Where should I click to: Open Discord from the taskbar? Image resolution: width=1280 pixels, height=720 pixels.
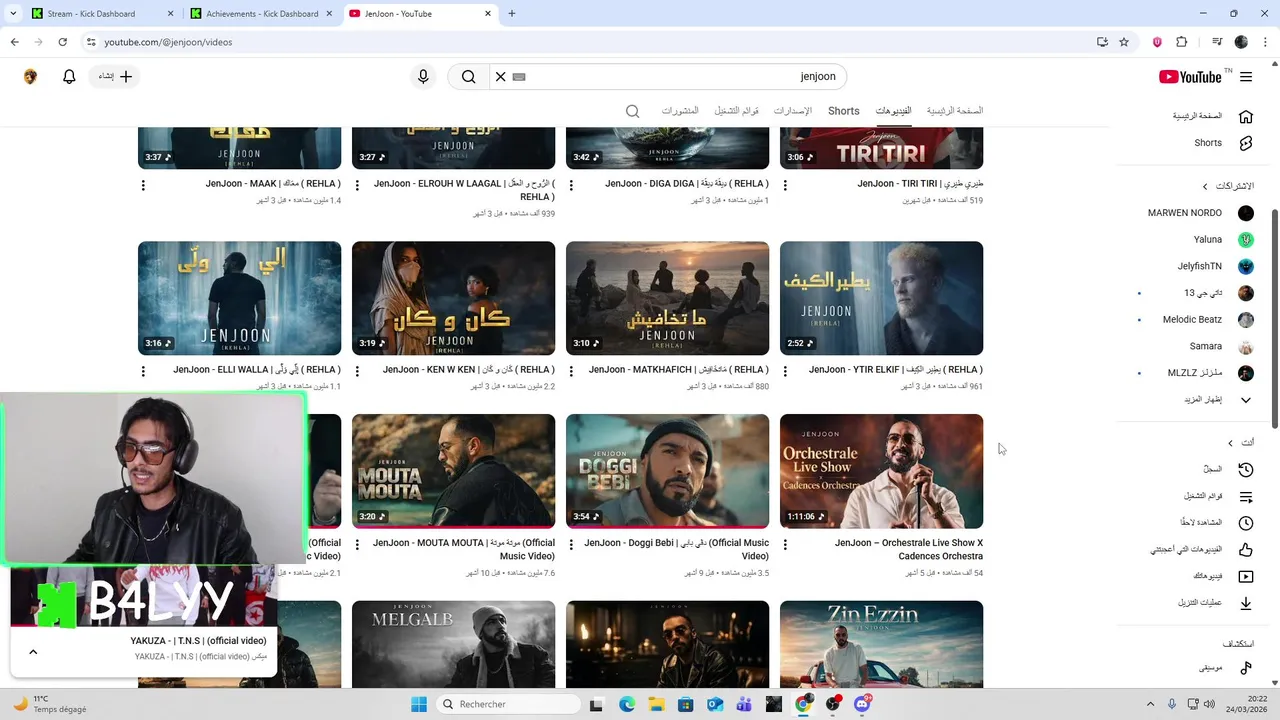[x=862, y=704]
